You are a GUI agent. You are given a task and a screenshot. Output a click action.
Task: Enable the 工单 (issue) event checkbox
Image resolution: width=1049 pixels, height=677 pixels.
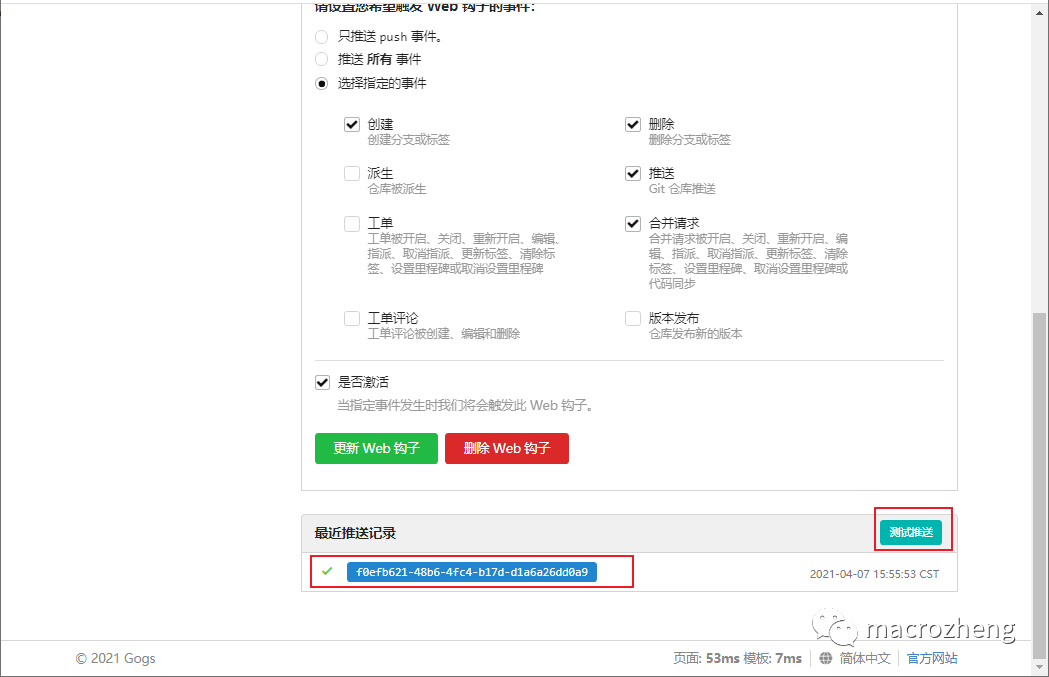(352, 223)
